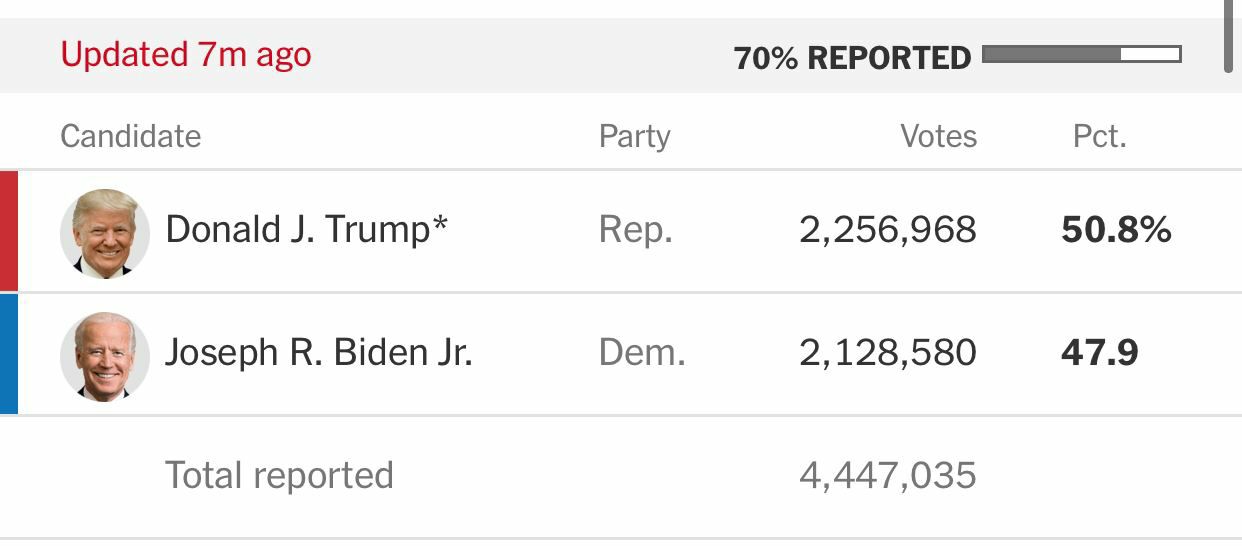The height and width of the screenshot is (546, 1242).
Task: Click the red Republican color bar
Action: (x=9, y=231)
